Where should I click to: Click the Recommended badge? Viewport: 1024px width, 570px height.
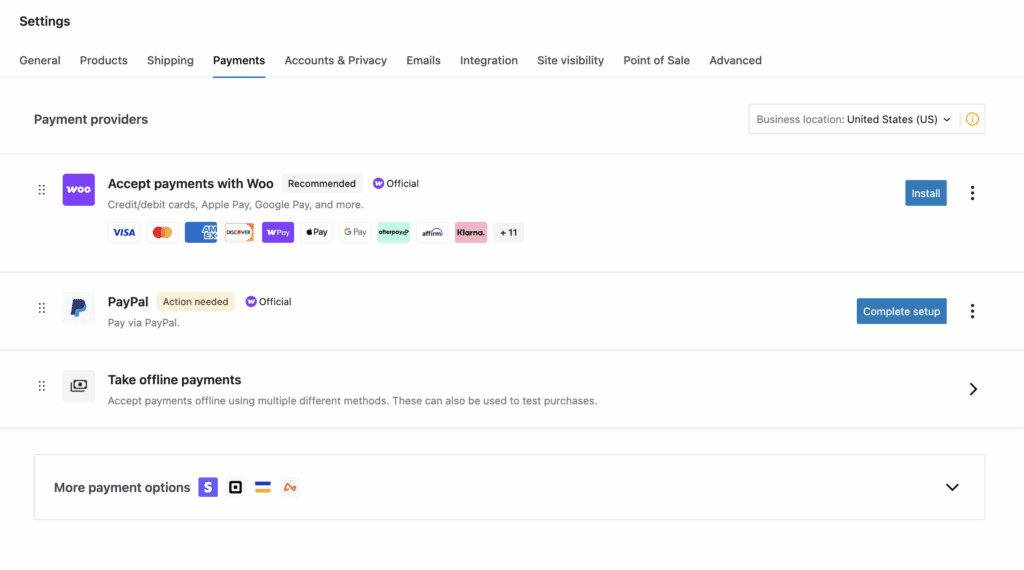(x=322, y=183)
